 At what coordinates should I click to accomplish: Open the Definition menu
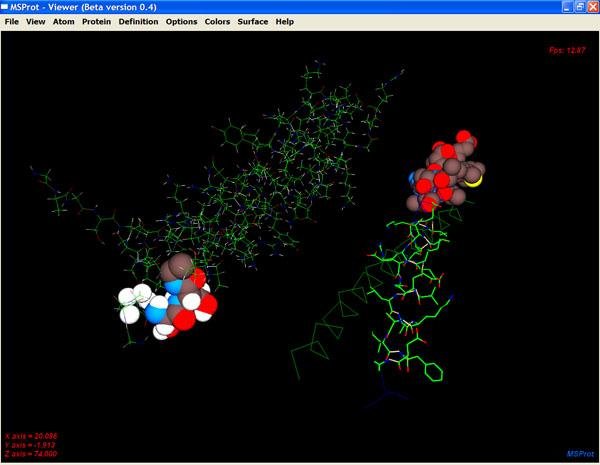coord(138,22)
